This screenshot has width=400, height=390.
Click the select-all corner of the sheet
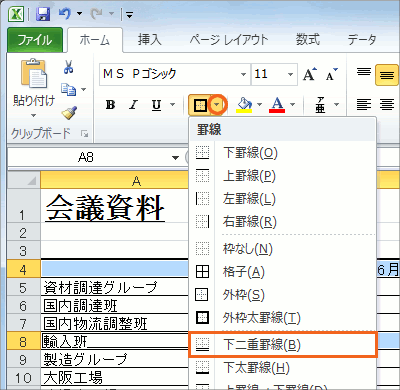(24, 180)
